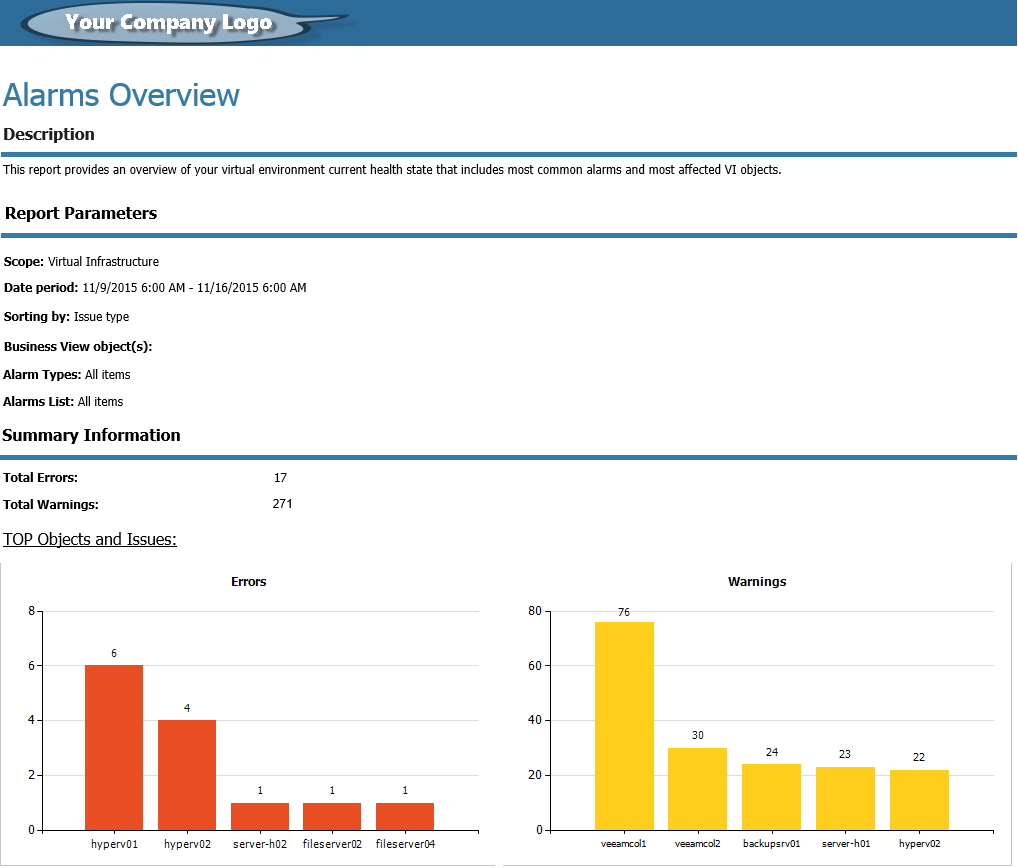Click the 1 data label above server-h02
This screenshot has width=1018, height=868.
tap(260, 791)
